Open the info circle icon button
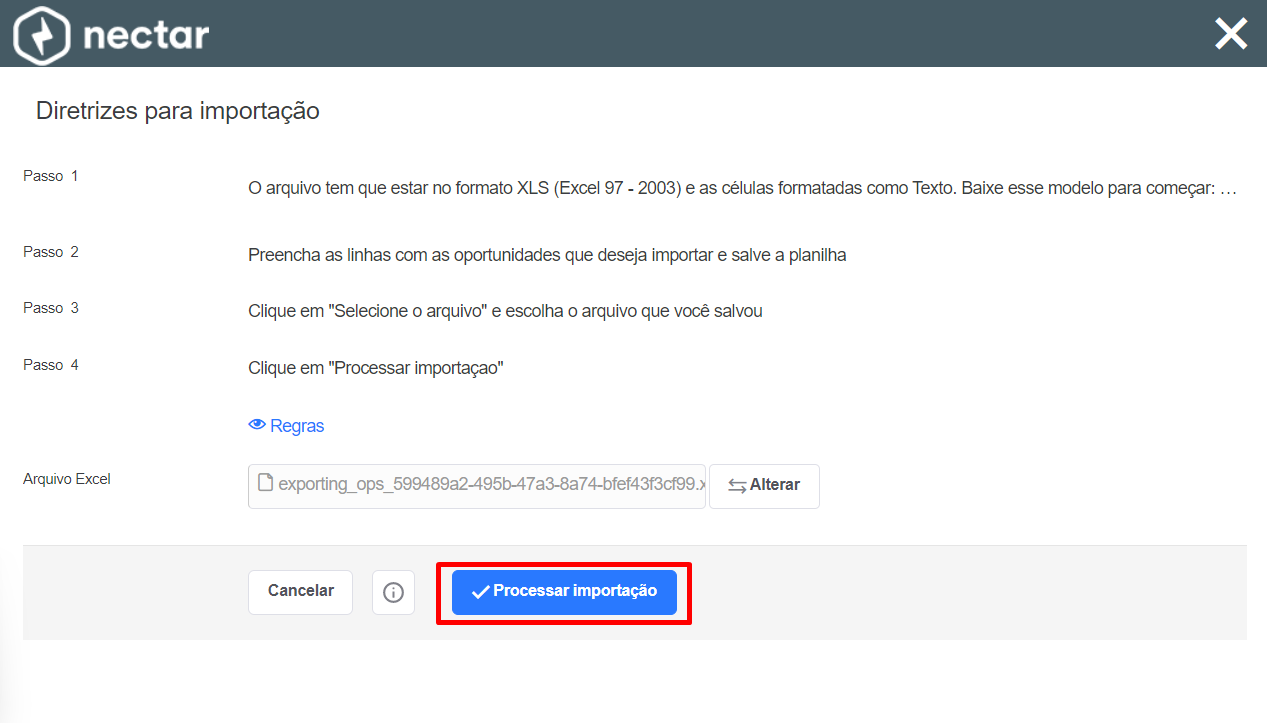 [x=393, y=592]
